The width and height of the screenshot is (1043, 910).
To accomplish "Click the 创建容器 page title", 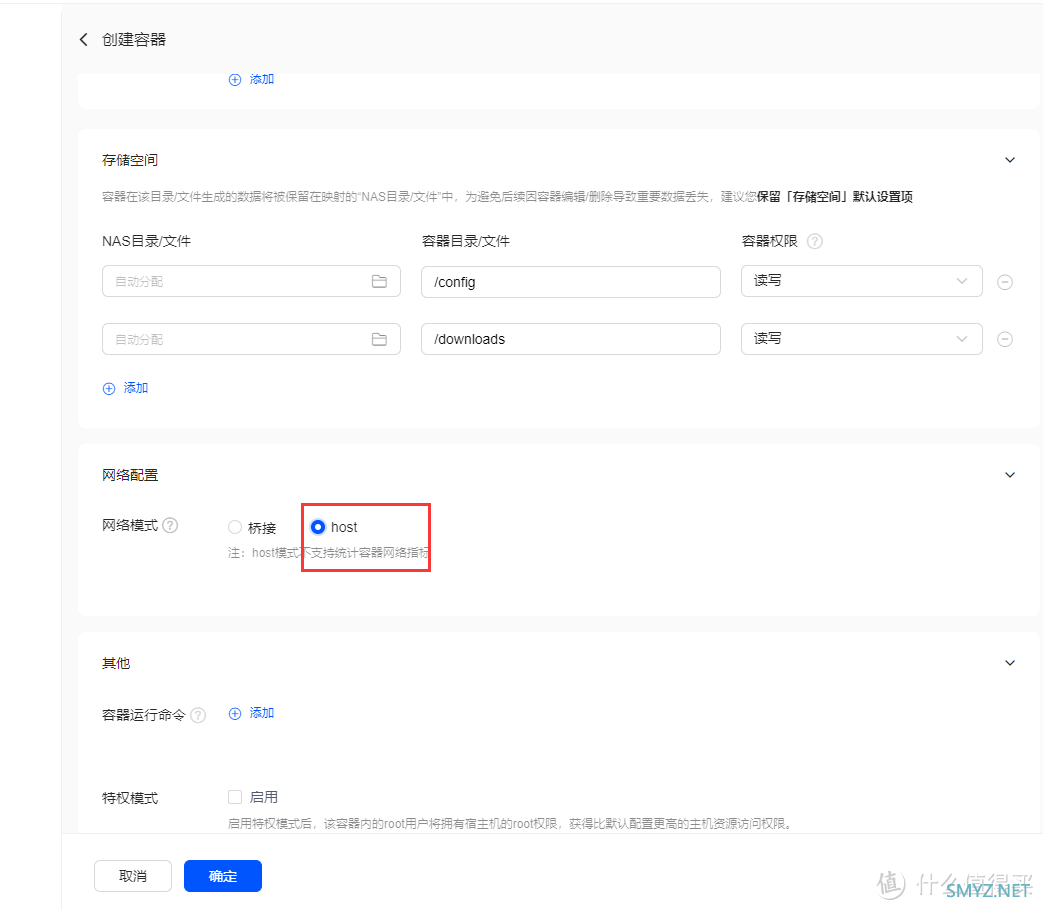I will (x=134, y=40).
